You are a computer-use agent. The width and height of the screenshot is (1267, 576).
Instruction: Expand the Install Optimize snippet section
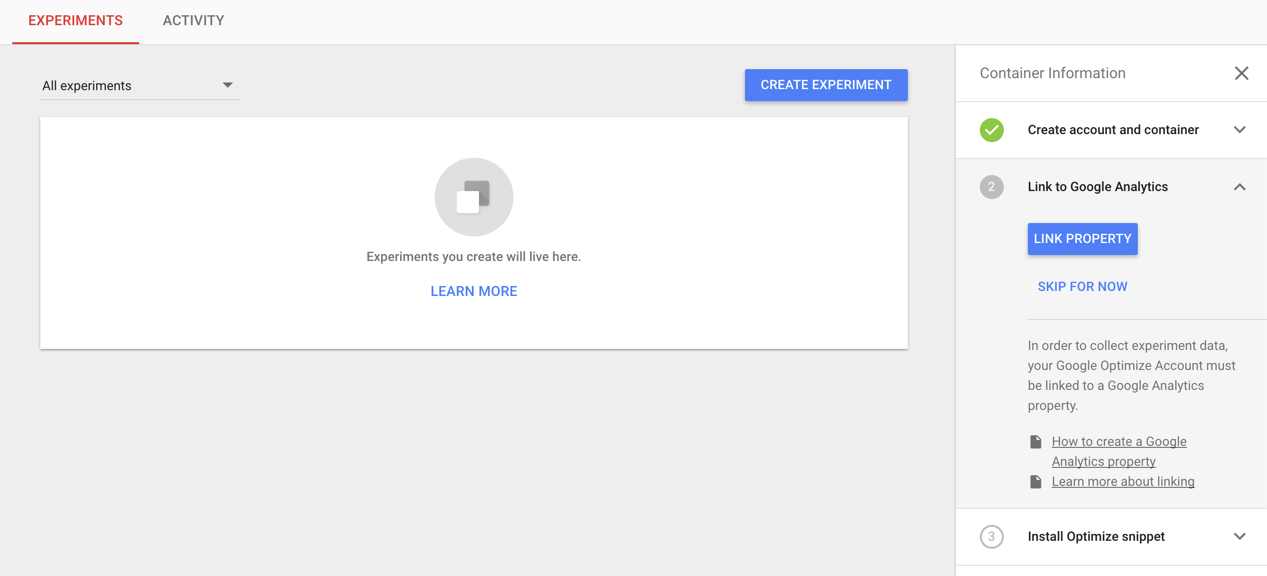pyautogui.click(x=1239, y=537)
